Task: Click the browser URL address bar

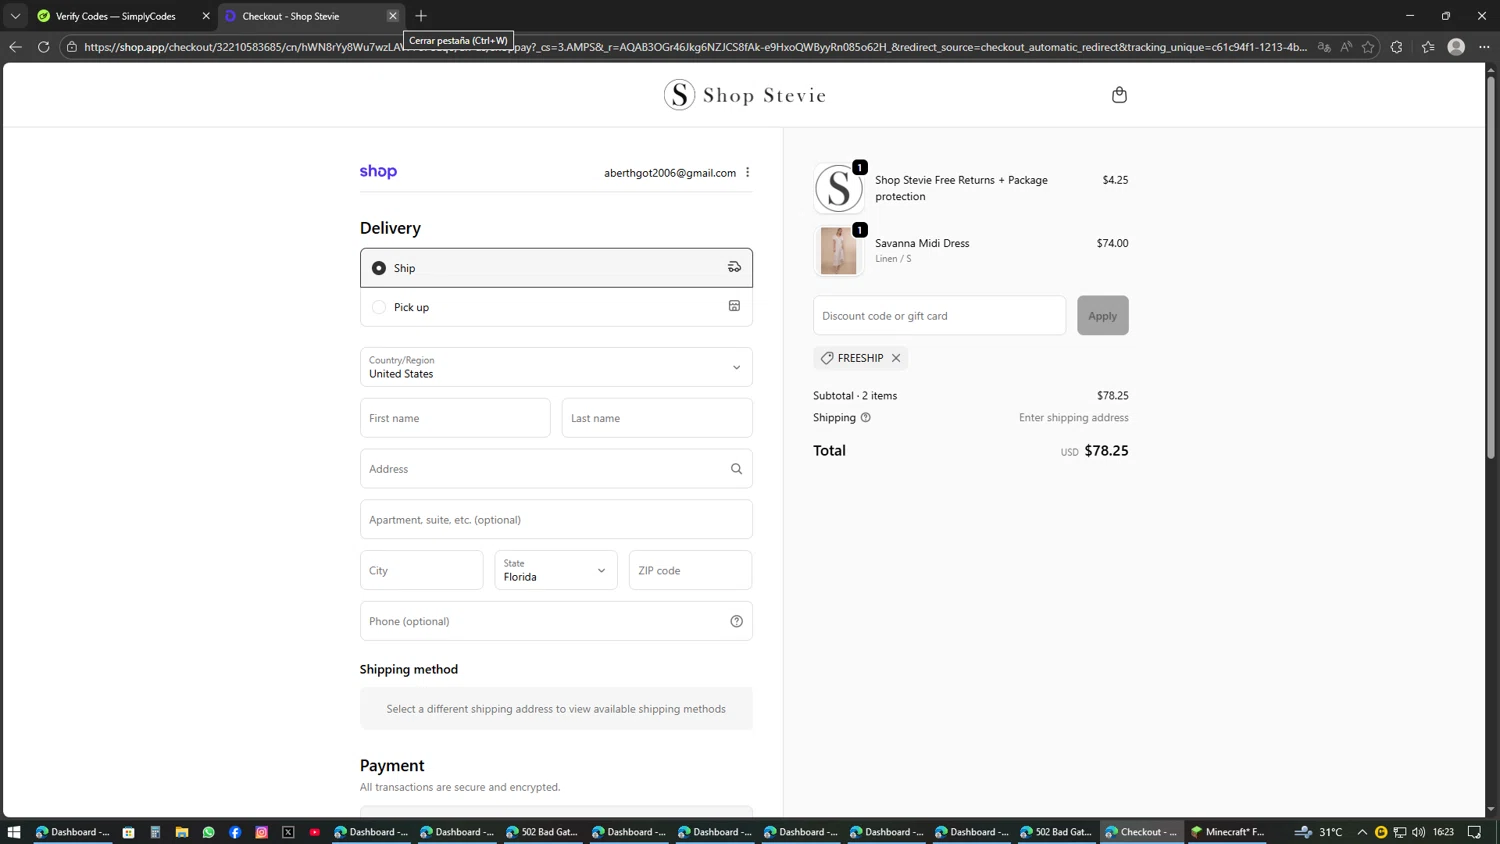Action: pyautogui.click(x=695, y=47)
